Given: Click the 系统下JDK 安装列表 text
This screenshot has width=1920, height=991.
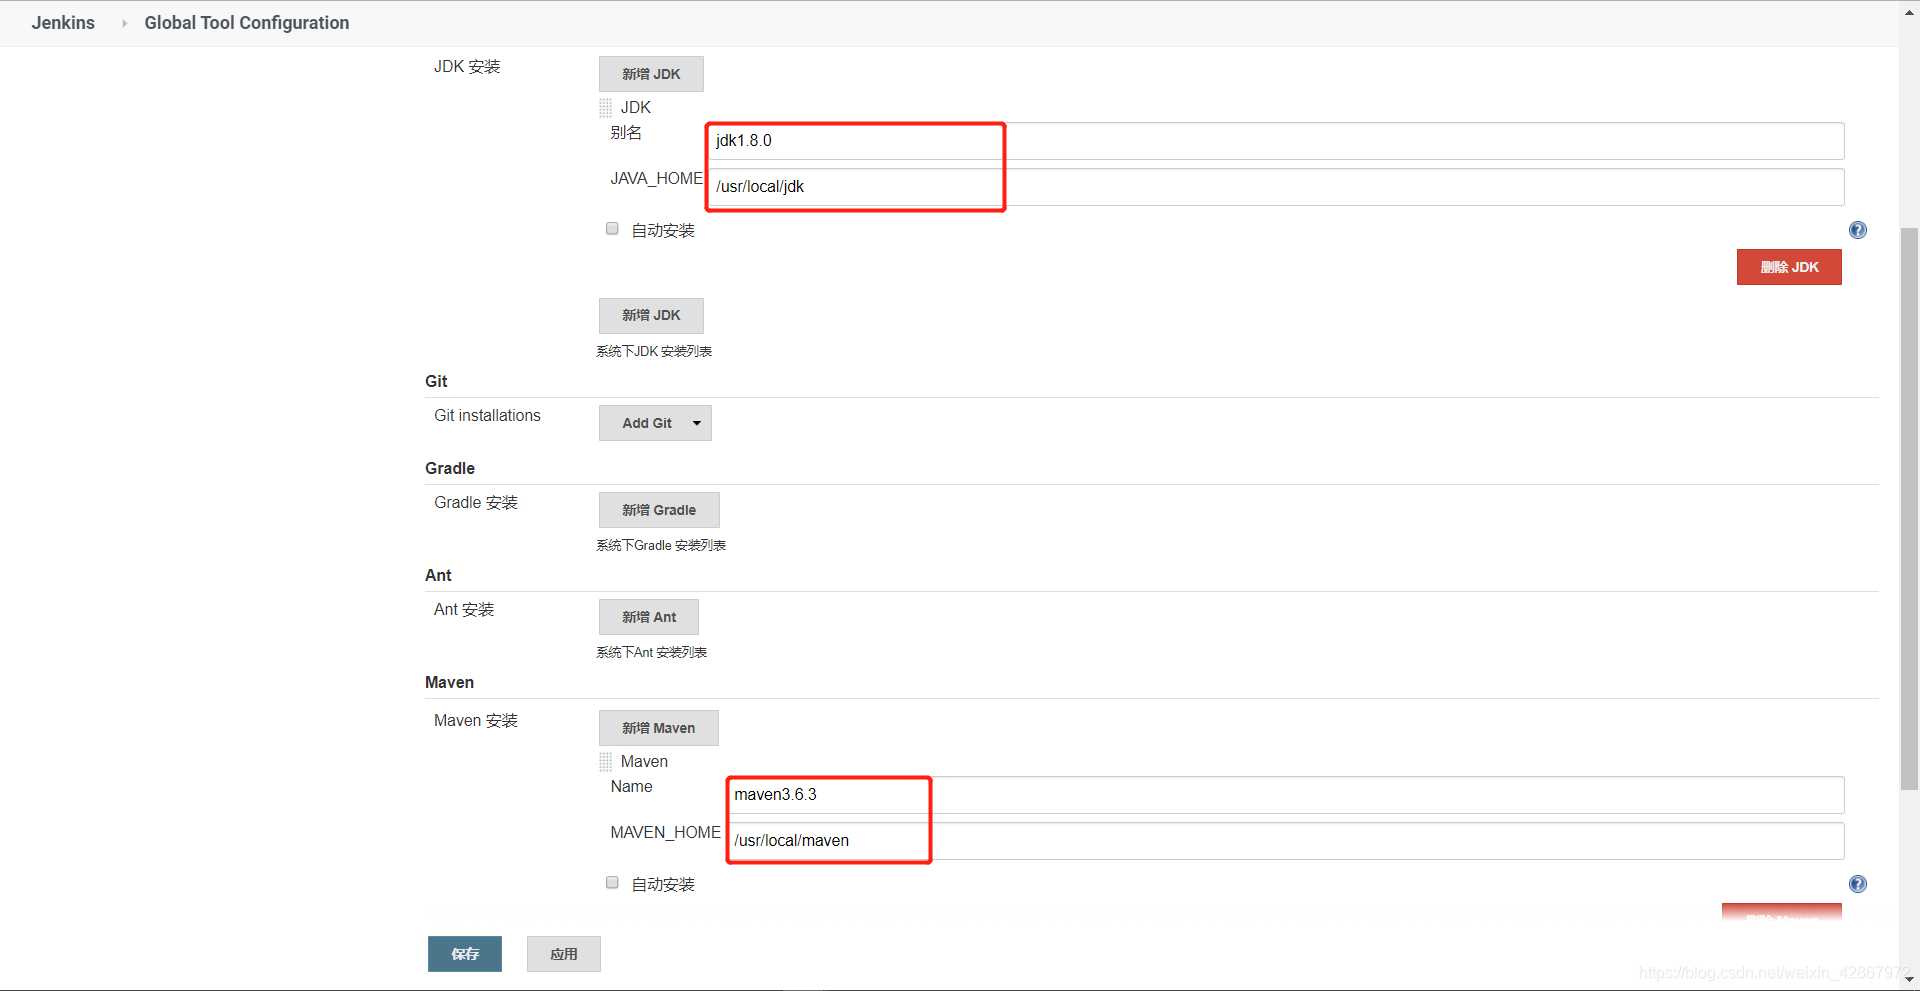Looking at the screenshot, I should tap(654, 351).
